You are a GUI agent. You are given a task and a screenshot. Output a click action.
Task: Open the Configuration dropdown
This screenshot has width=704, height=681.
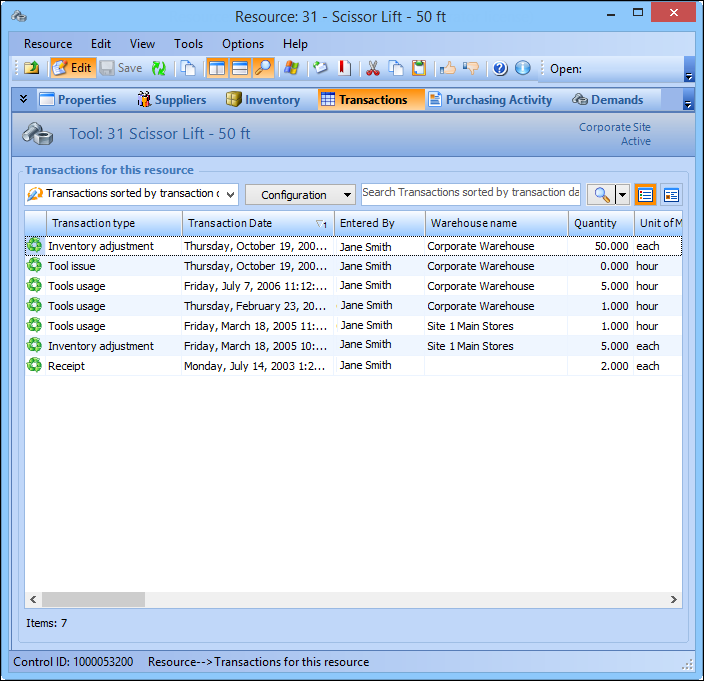click(300, 195)
